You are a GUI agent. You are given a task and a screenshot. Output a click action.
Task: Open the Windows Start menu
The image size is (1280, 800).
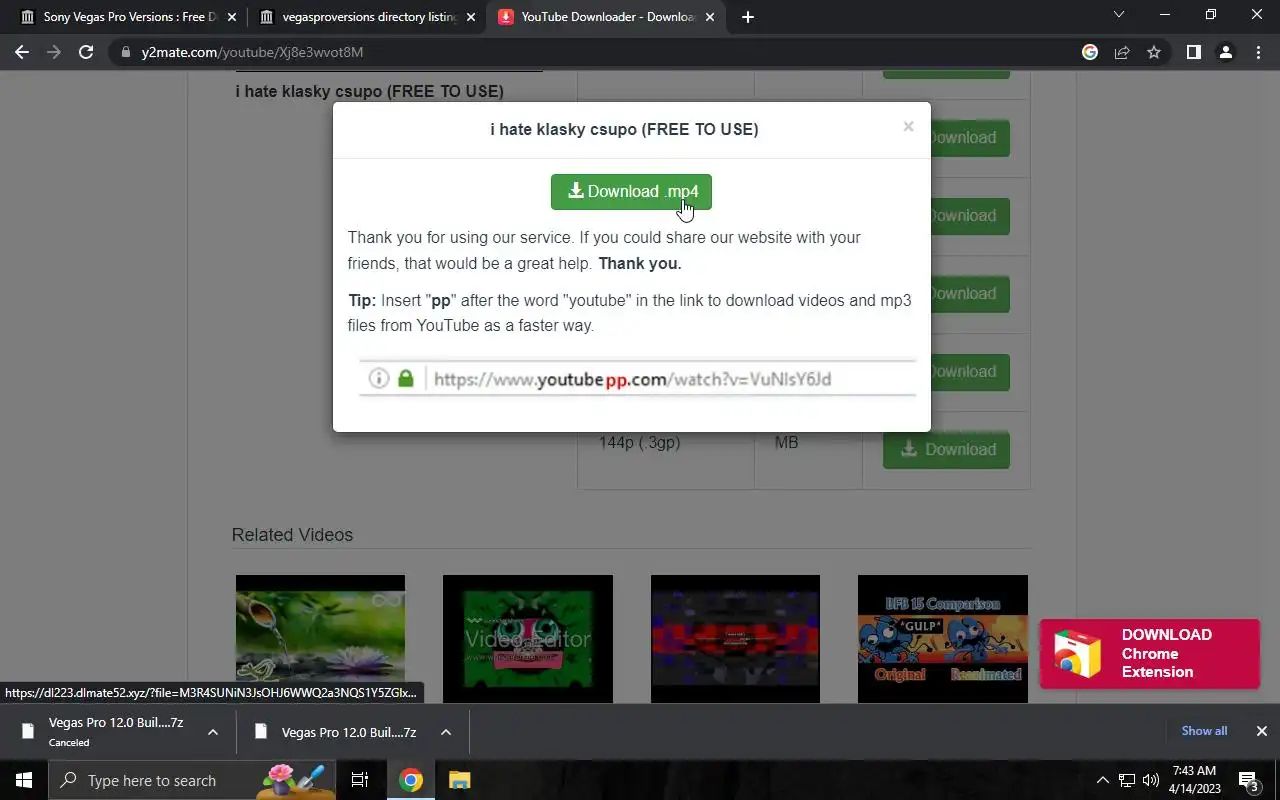pyautogui.click(x=24, y=780)
